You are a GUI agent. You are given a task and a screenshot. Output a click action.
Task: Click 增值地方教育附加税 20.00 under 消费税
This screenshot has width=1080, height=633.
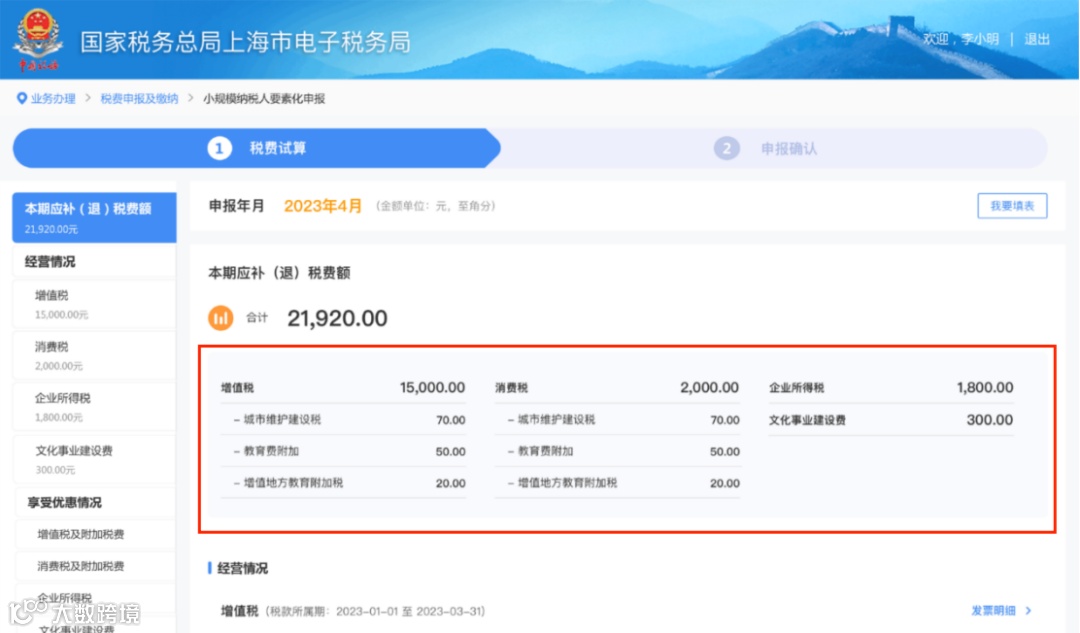617,483
